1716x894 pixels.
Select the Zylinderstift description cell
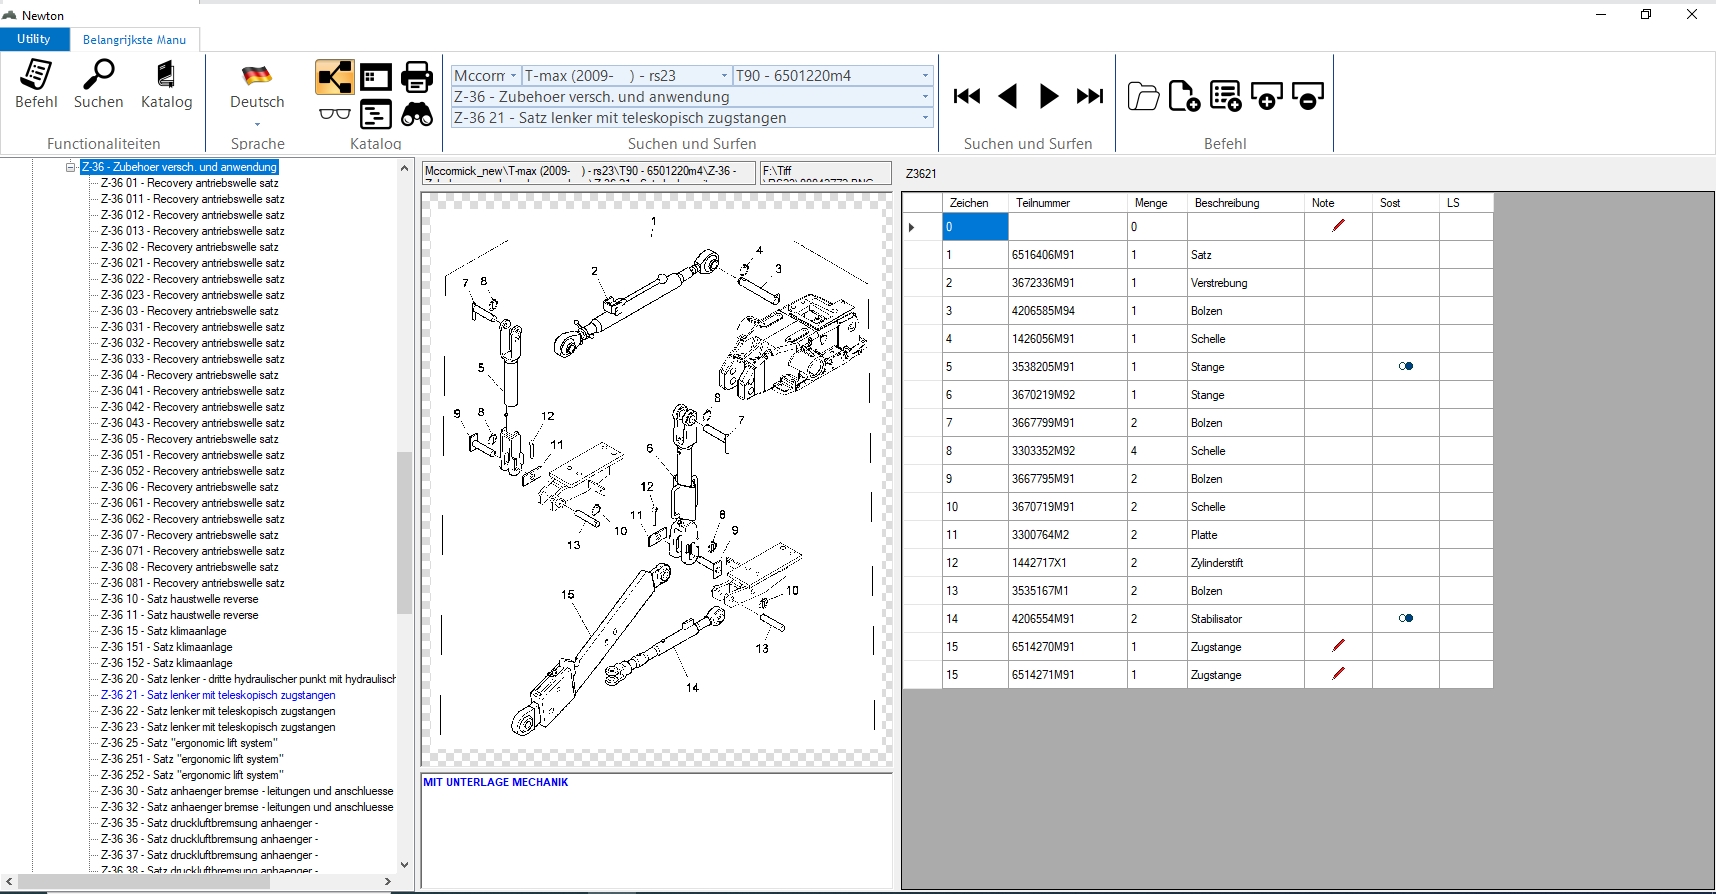coord(1246,563)
